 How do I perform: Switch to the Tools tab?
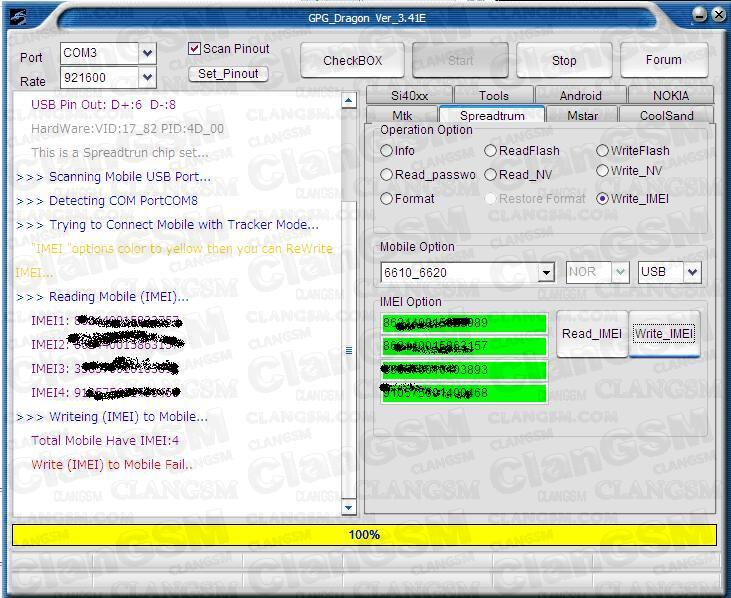pyautogui.click(x=494, y=96)
